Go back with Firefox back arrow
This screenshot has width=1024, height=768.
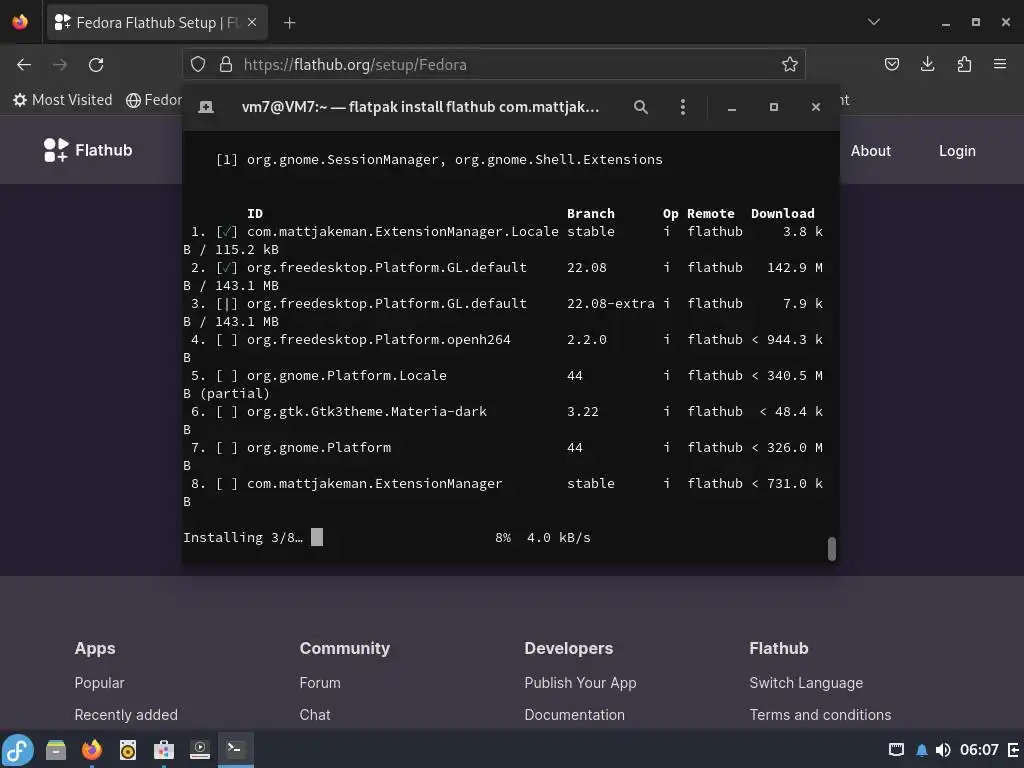[x=24, y=65]
